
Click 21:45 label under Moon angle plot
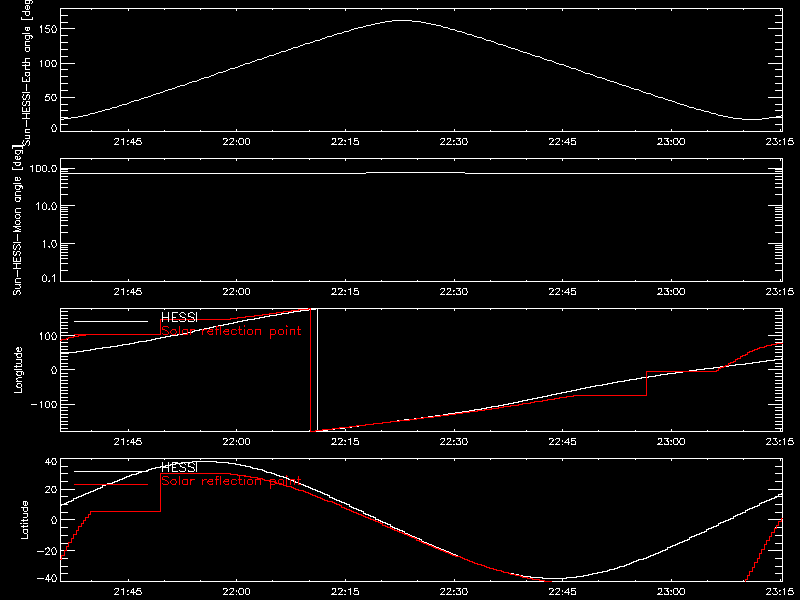tap(128, 291)
